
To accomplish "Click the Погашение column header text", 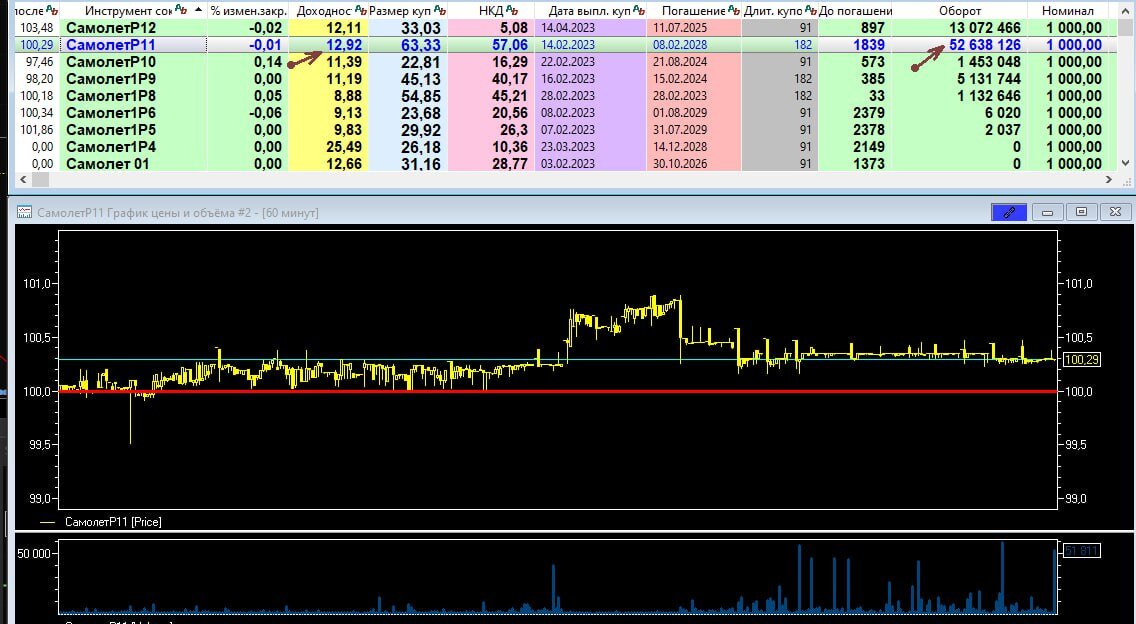I will coord(693,11).
